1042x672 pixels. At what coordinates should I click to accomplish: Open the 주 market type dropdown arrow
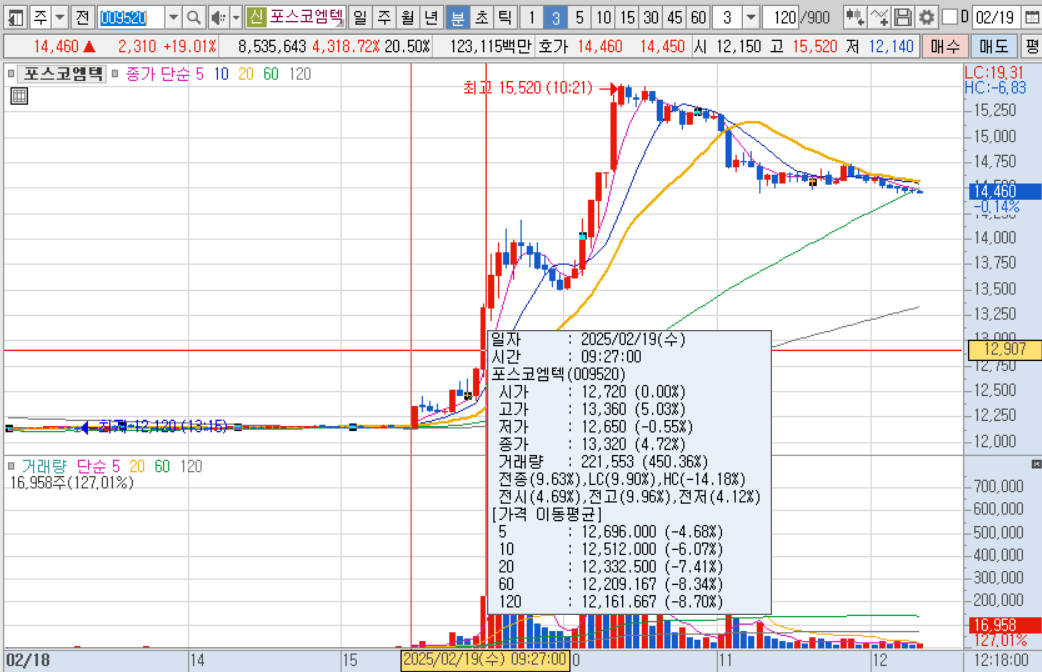(60, 17)
